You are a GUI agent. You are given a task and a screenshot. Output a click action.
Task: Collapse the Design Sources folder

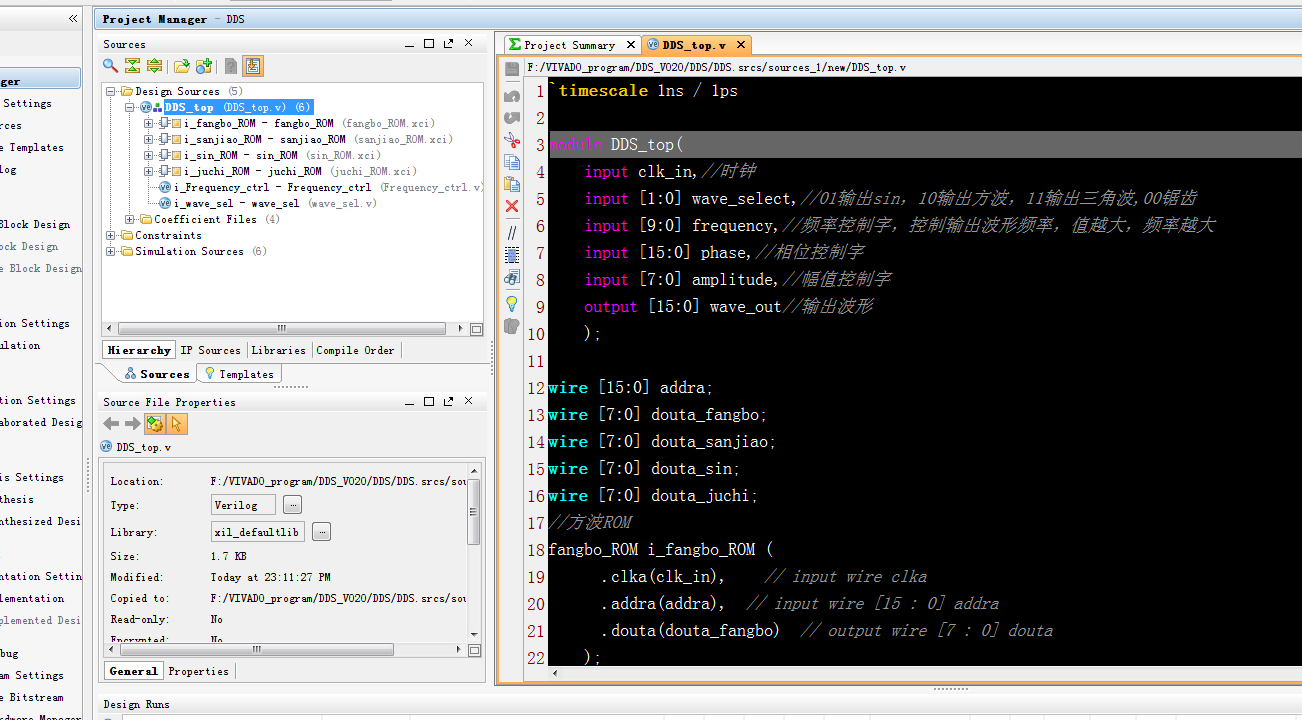tap(110, 90)
